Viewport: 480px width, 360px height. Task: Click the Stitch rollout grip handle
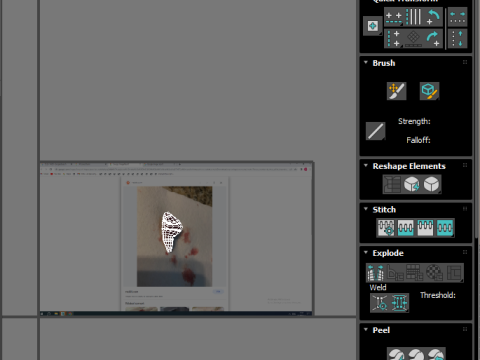465,209
